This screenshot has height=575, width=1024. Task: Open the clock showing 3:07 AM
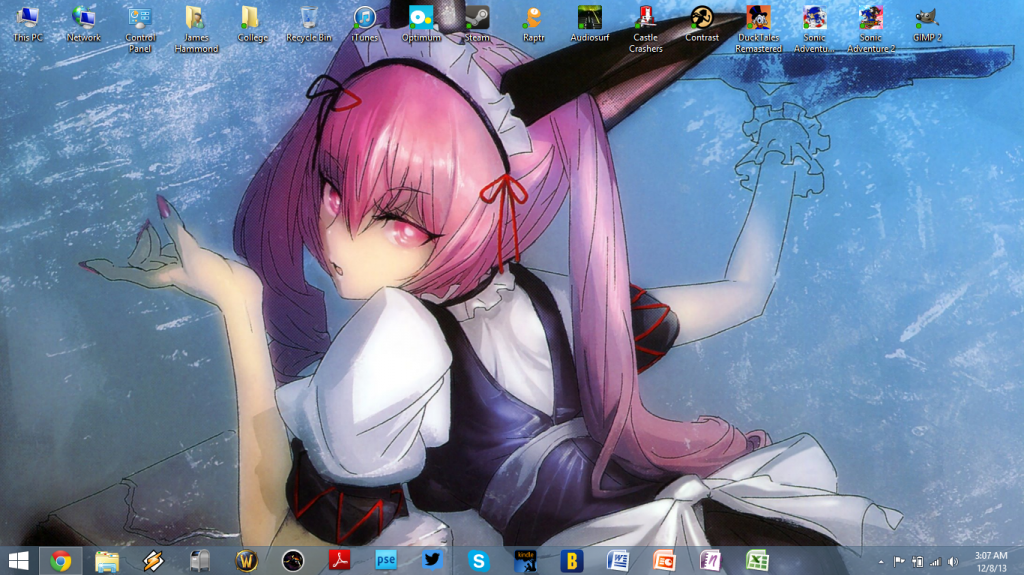(x=991, y=561)
